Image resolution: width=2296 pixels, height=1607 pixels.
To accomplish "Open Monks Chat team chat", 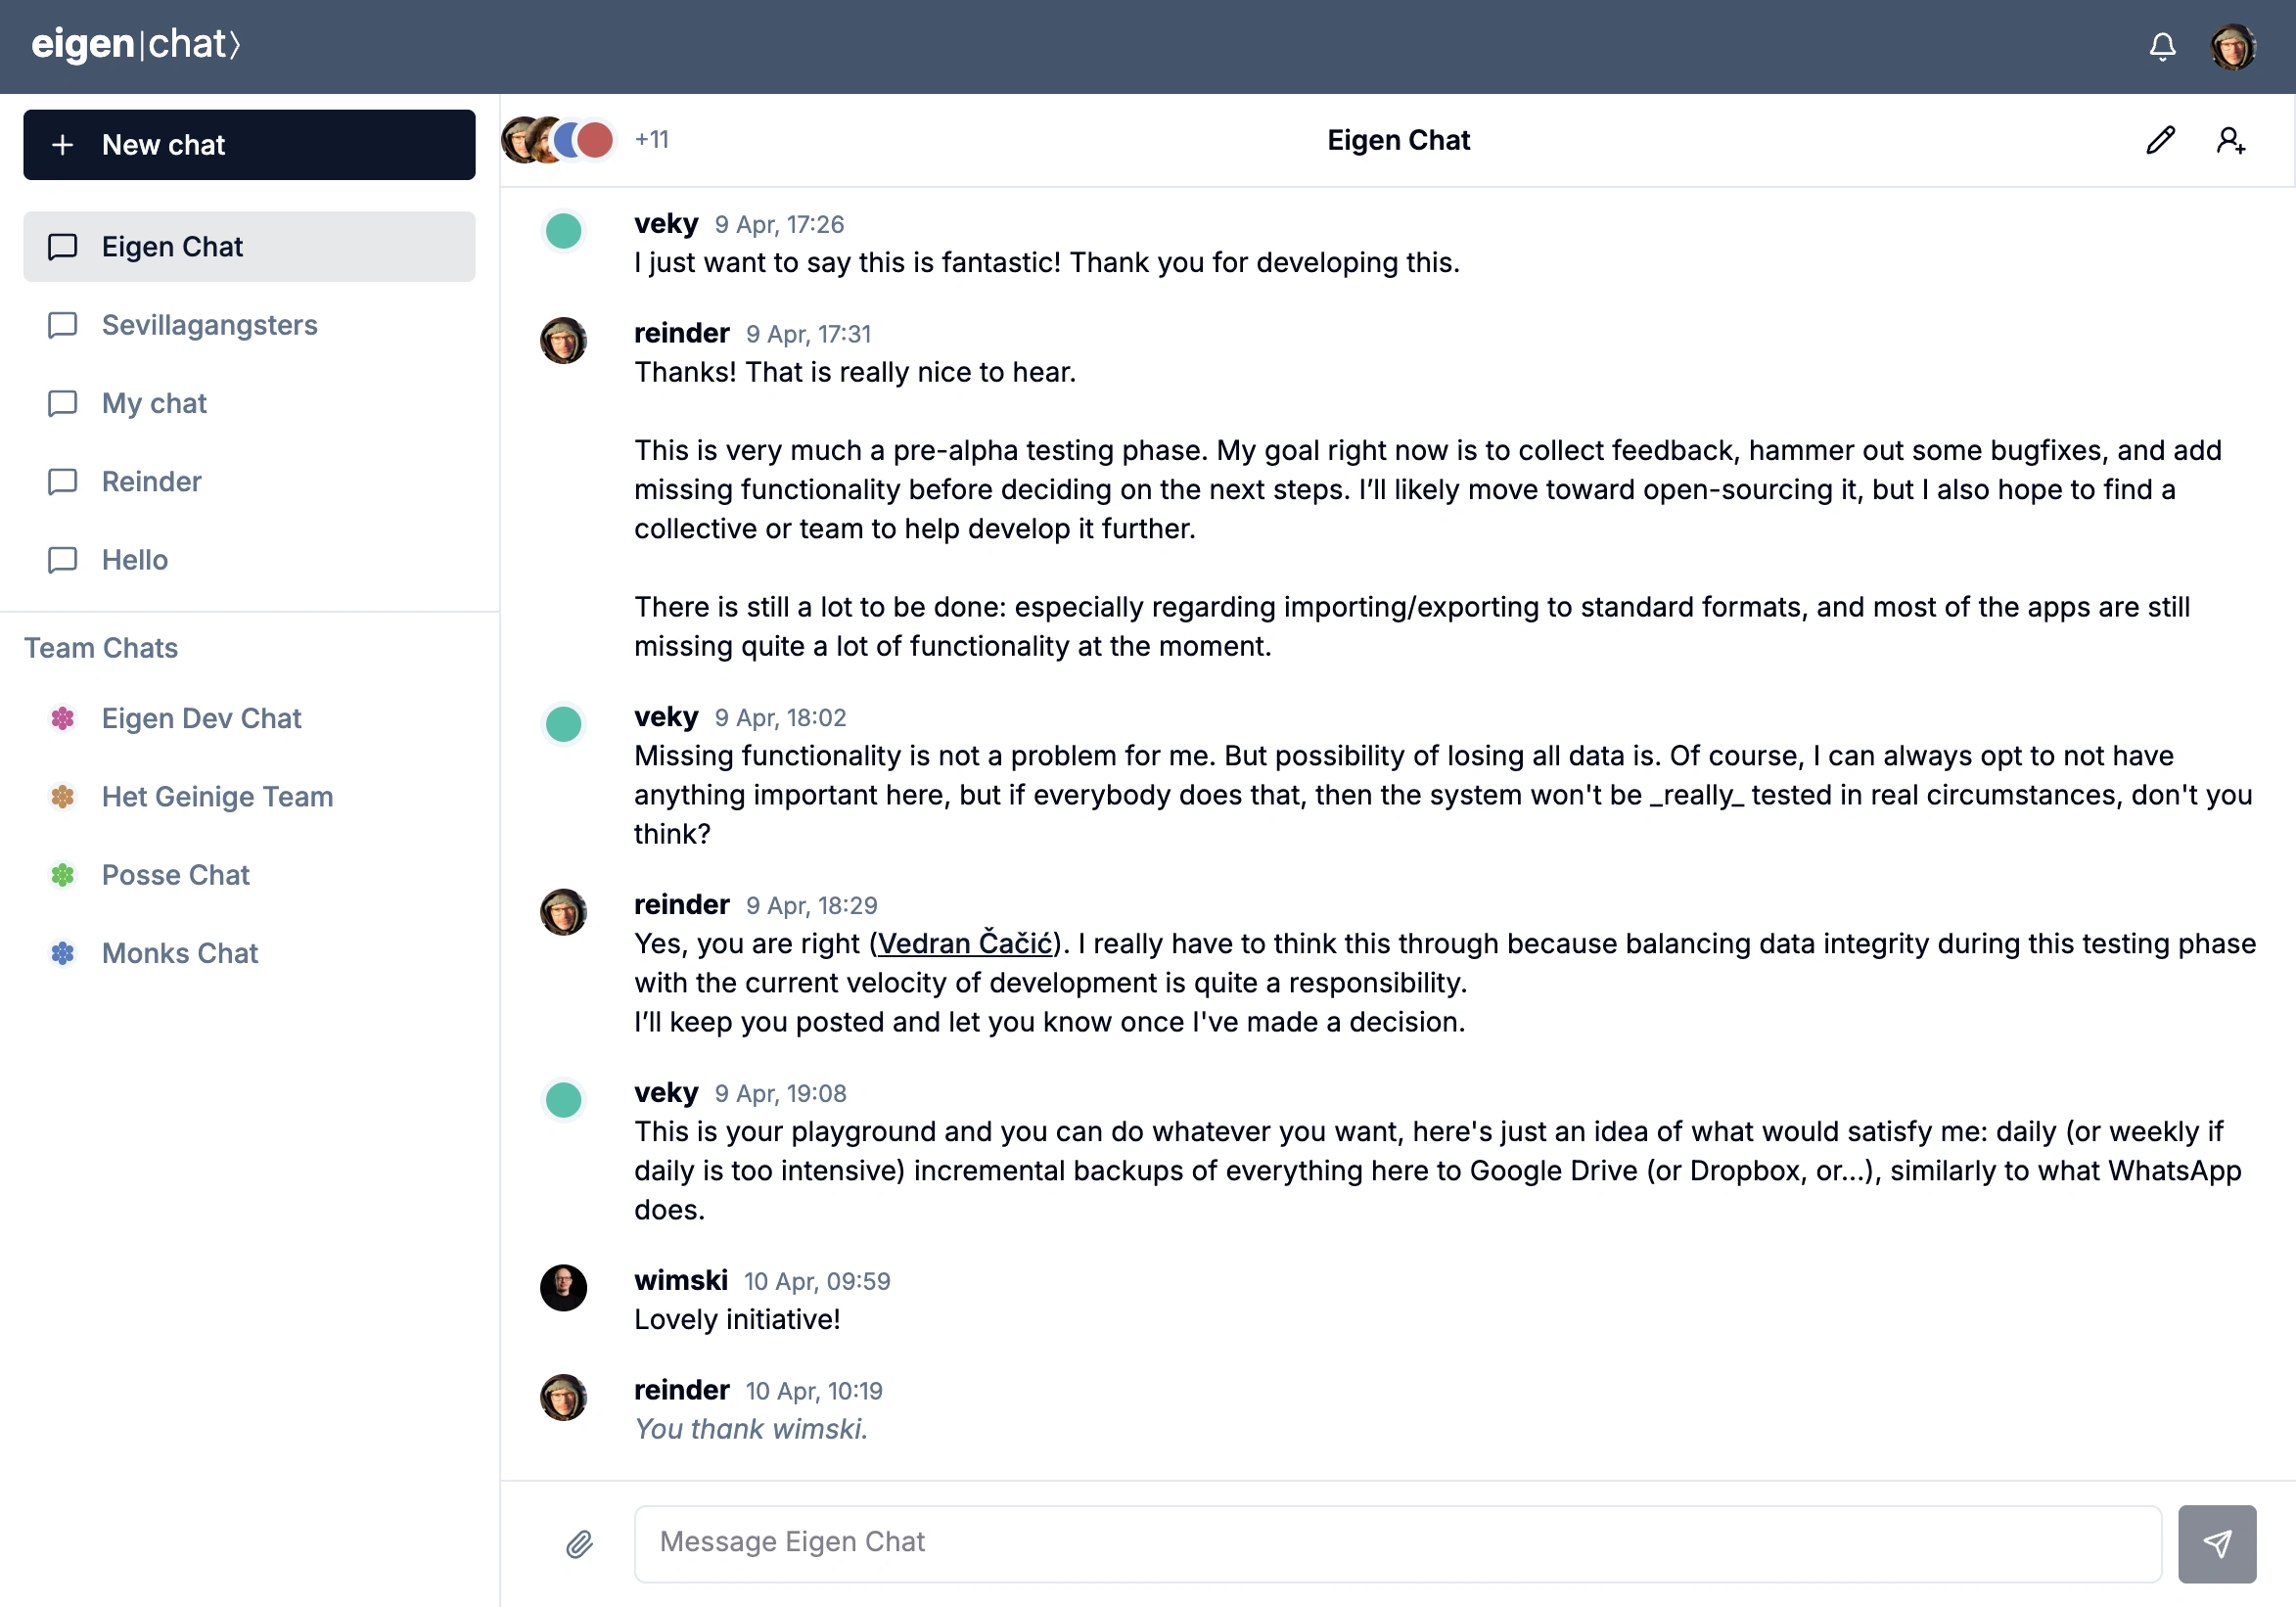I will [x=180, y=953].
